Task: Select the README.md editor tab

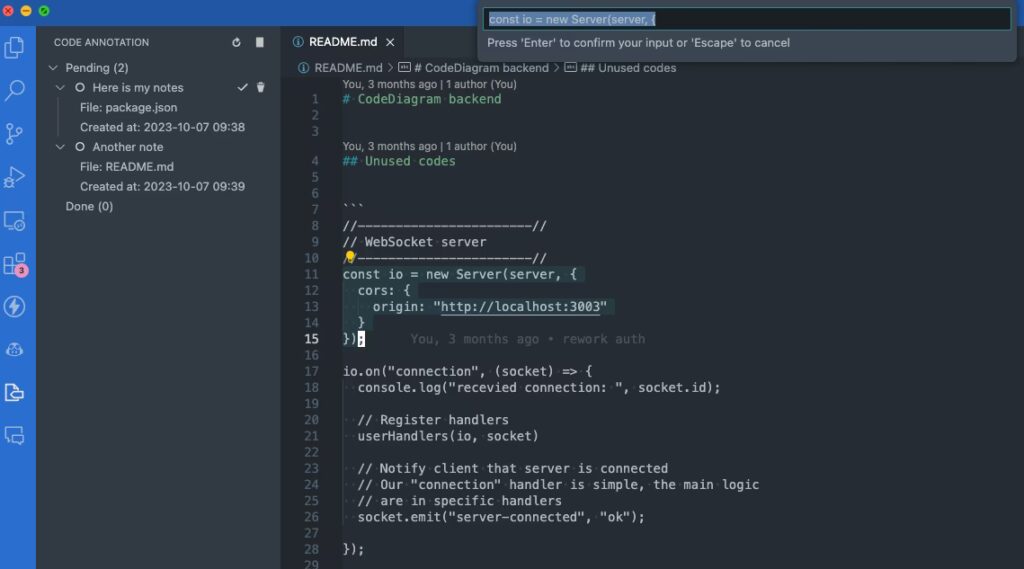Action: click(x=337, y=42)
